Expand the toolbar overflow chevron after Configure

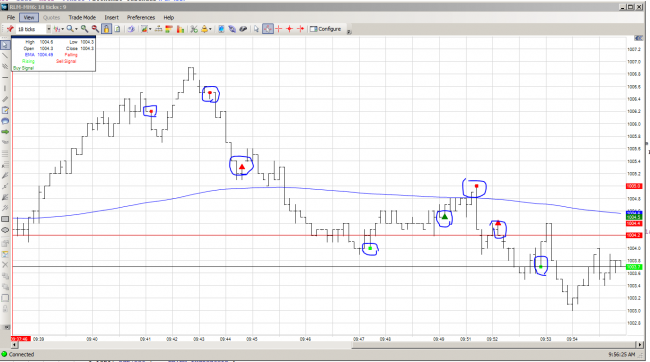349,32
